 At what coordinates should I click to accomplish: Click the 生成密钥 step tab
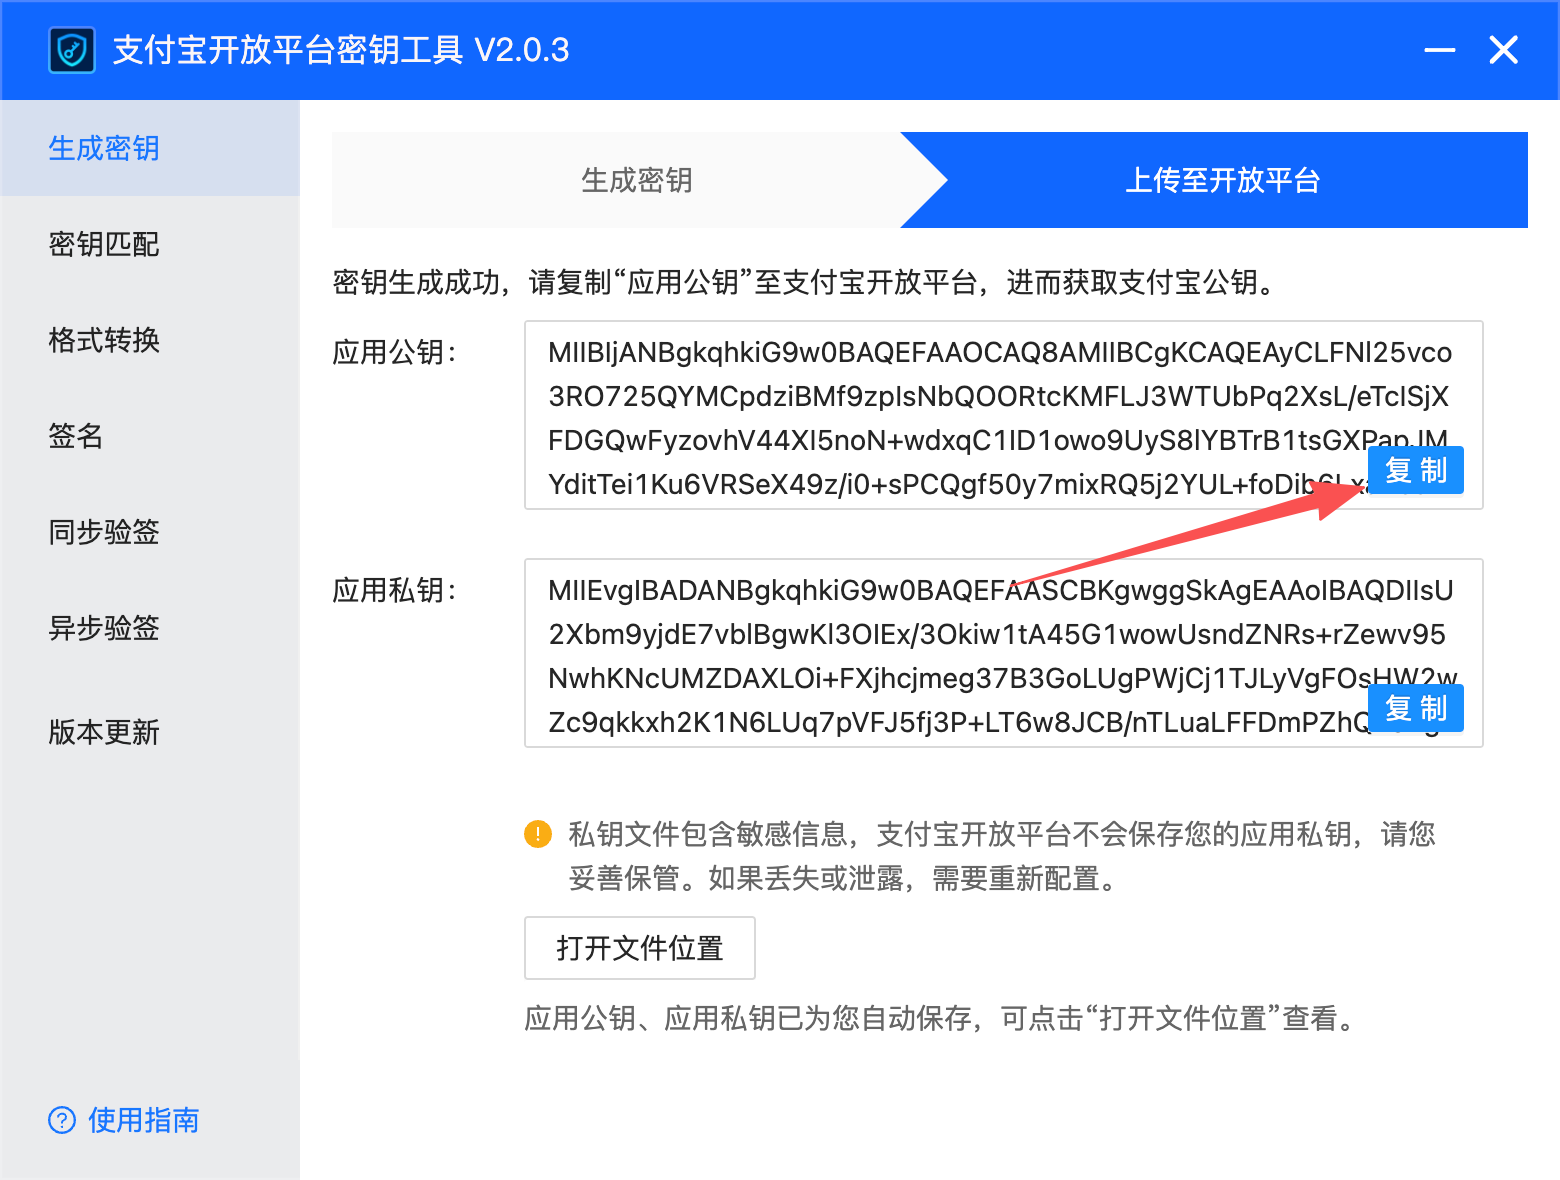[637, 180]
